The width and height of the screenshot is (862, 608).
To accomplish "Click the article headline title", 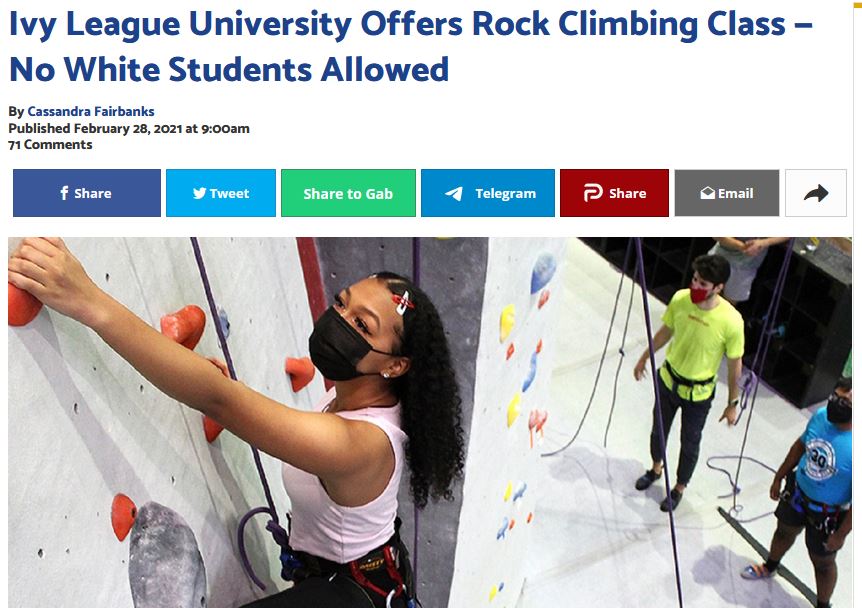I will (411, 47).
